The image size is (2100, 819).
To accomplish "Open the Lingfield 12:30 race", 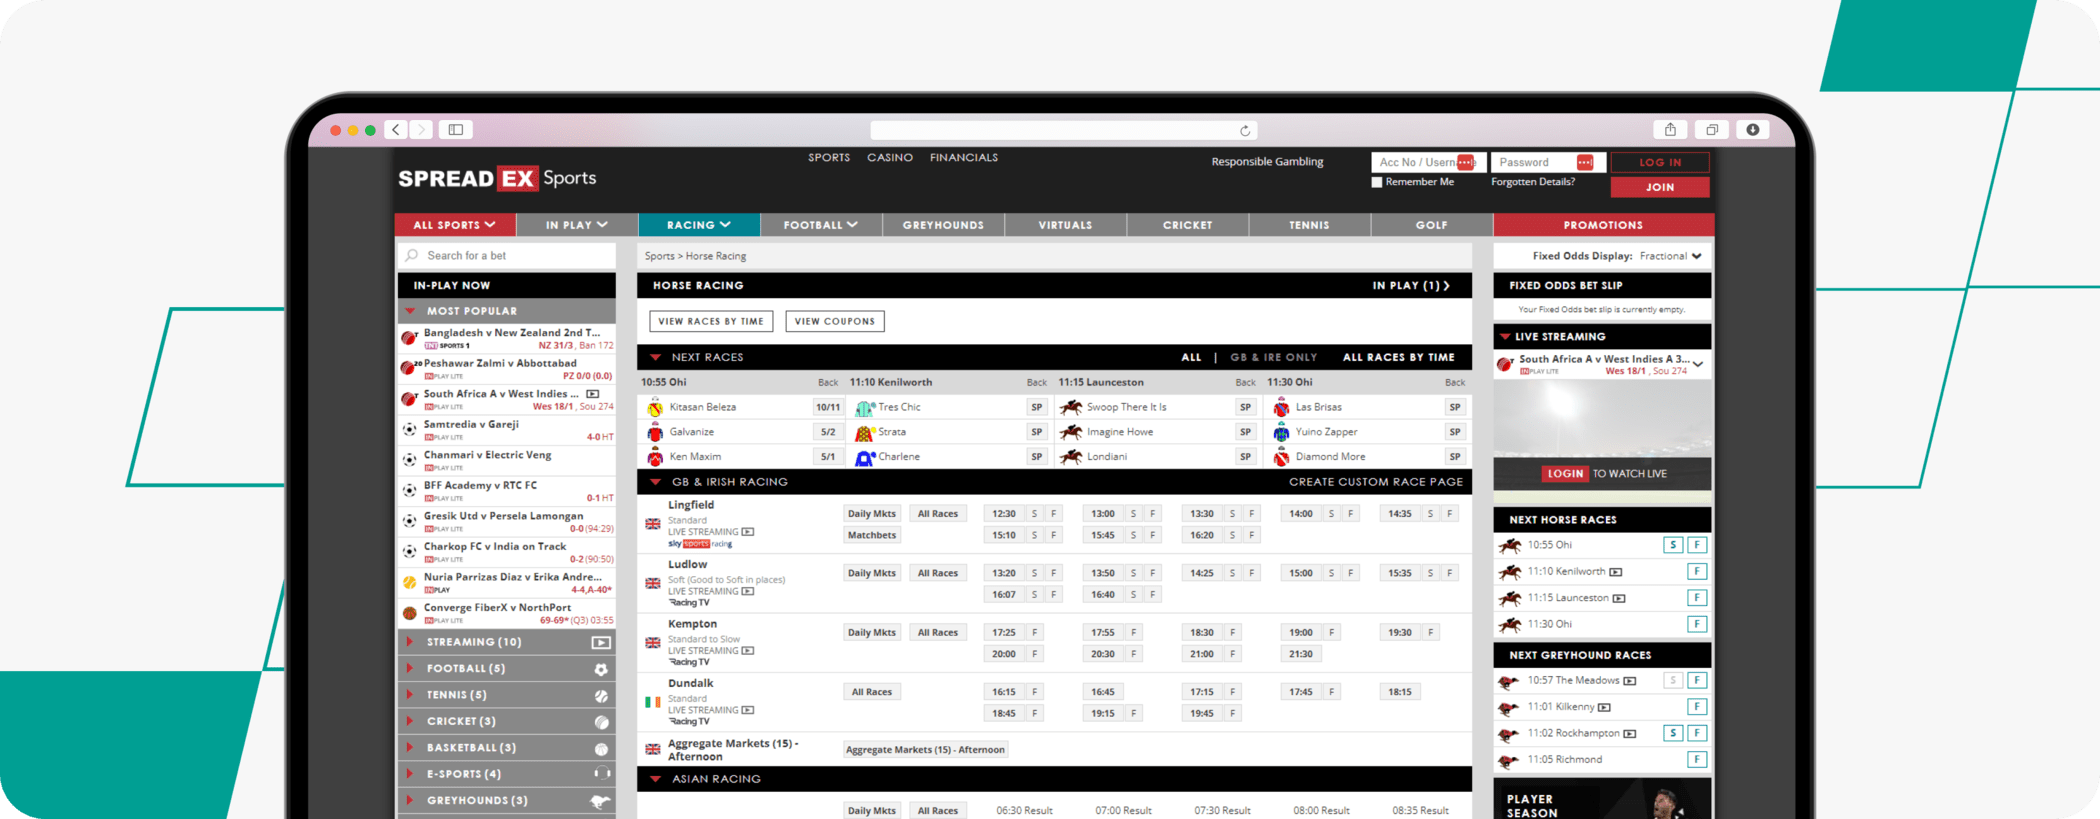I will [x=1004, y=514].
